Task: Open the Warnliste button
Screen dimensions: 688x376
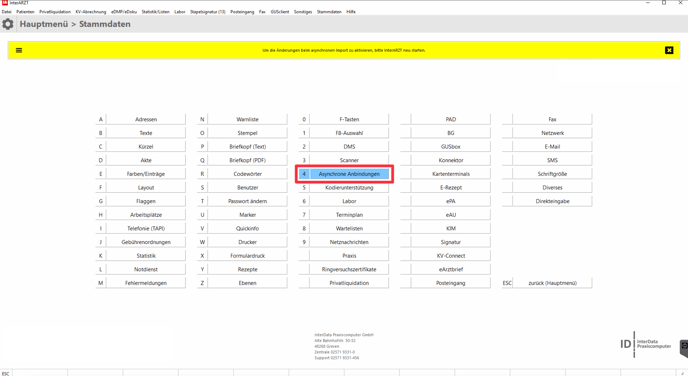Action: pos(247,119)
